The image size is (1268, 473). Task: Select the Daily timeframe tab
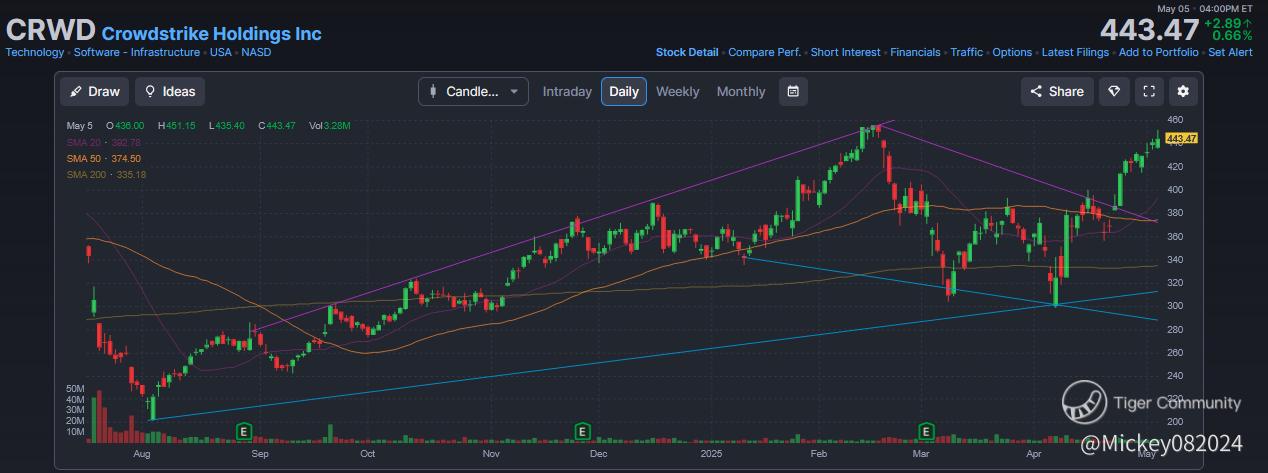(x=624, y=91)
